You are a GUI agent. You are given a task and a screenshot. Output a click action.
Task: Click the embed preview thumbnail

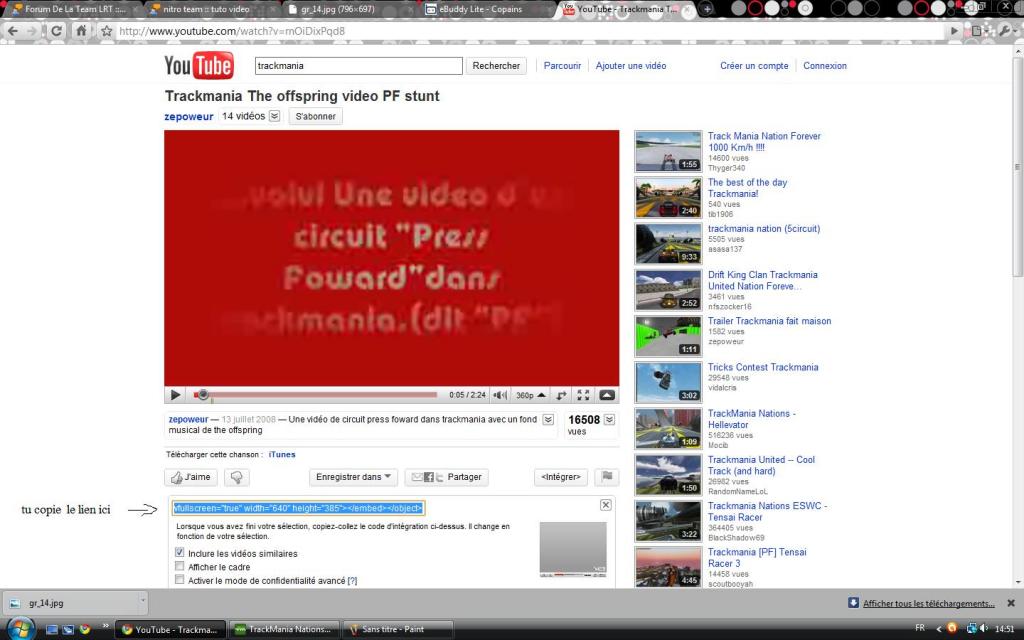pos(573,550)
